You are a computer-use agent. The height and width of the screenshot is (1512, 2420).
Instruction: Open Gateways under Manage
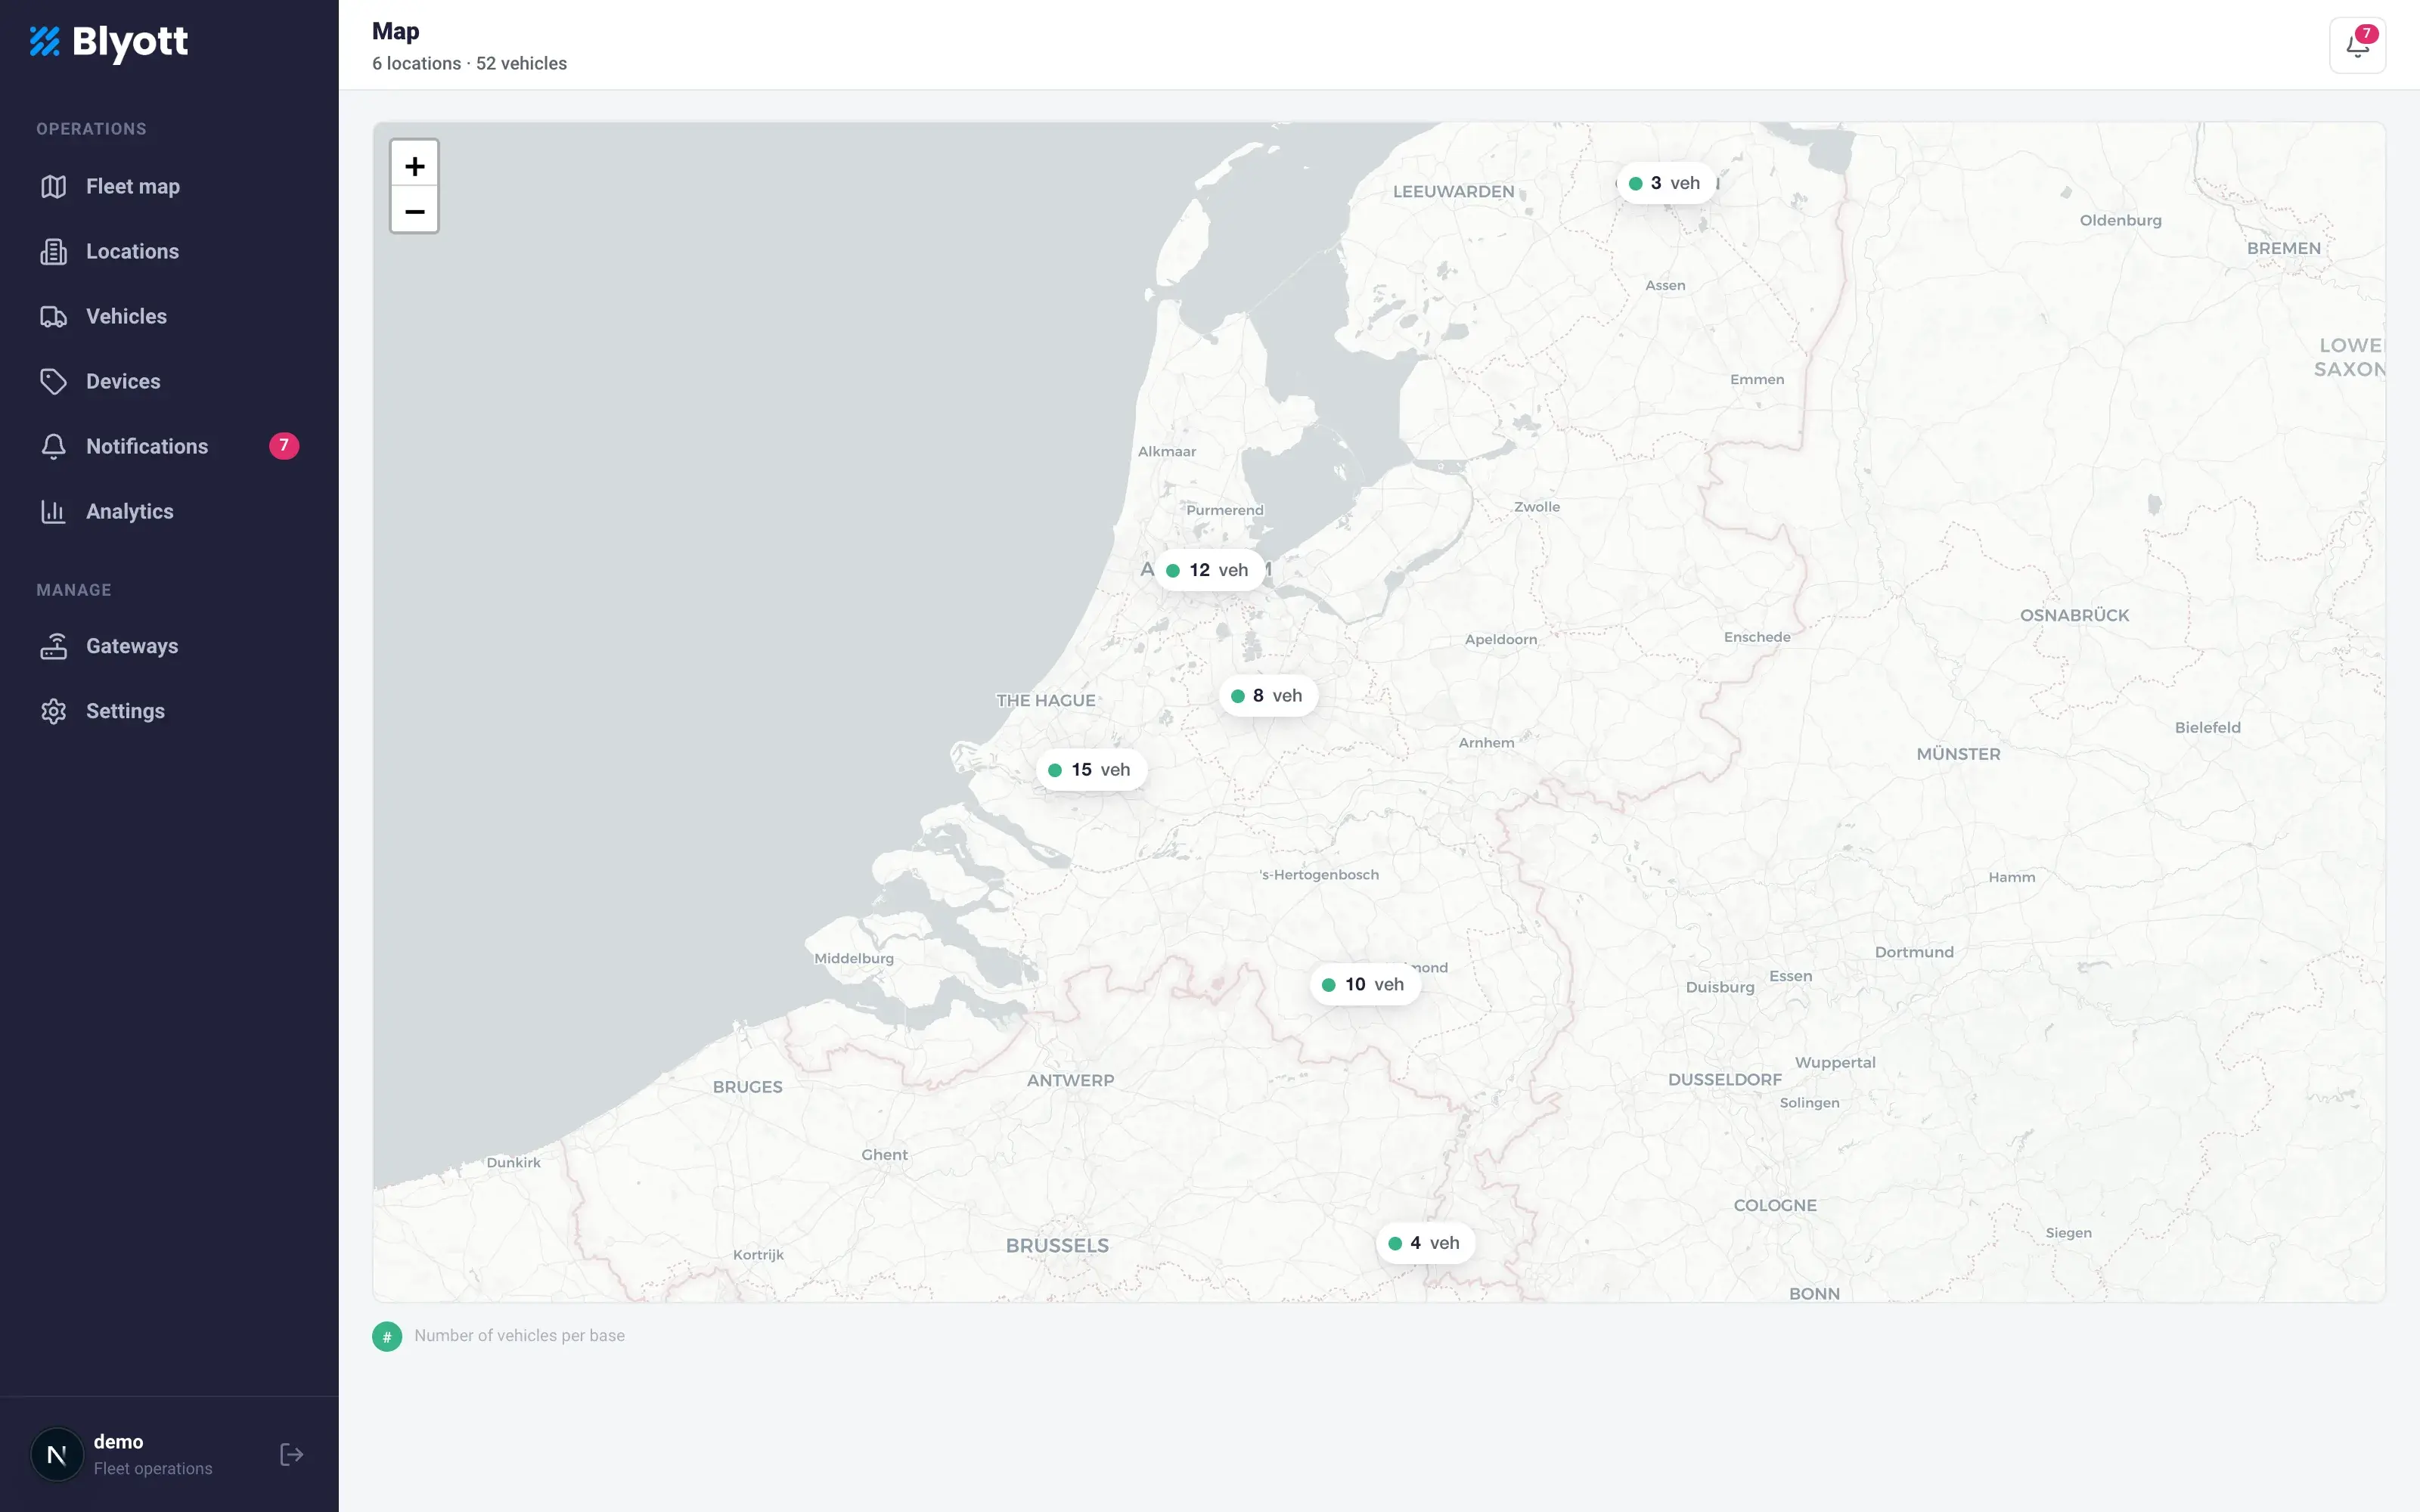169,647
